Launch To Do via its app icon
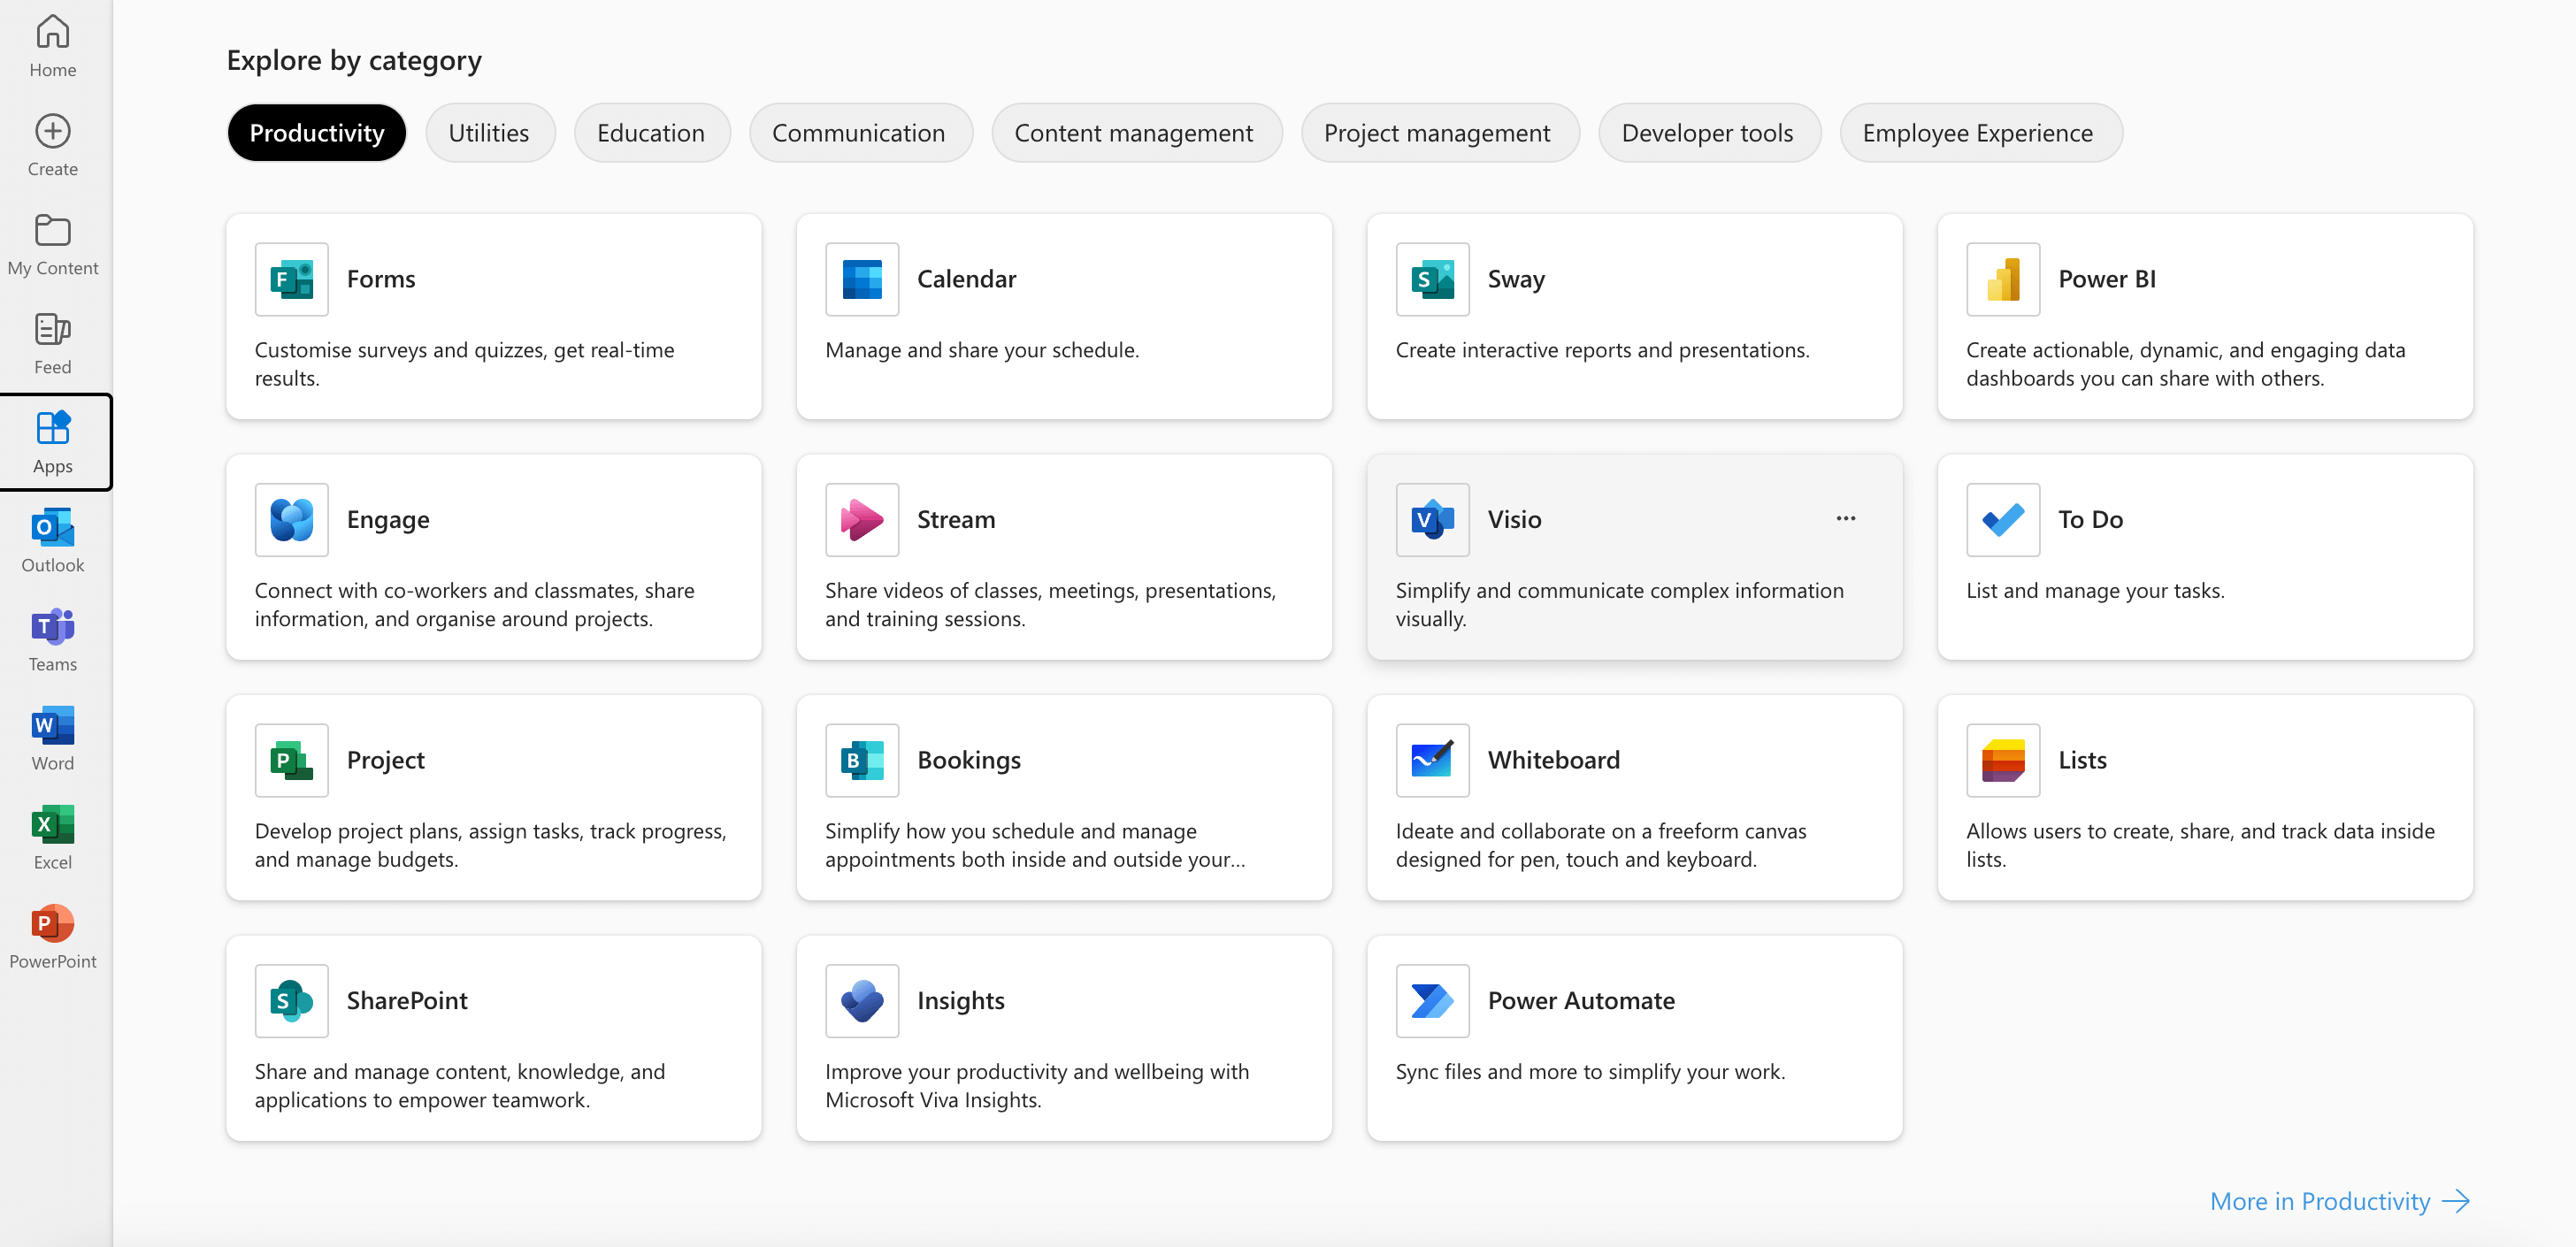The width and height of the screenshot is (2576, 1247). coord(2002,519)
